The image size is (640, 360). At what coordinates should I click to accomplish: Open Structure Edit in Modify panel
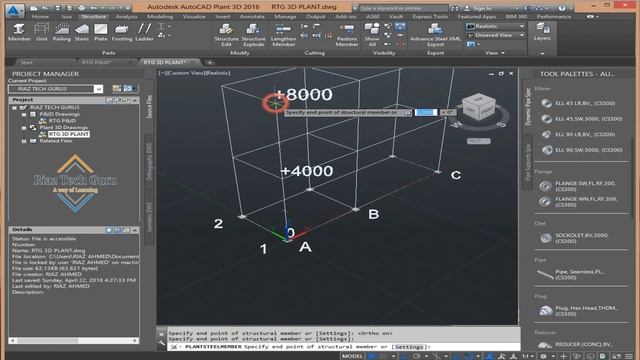(x=226, y=35)
